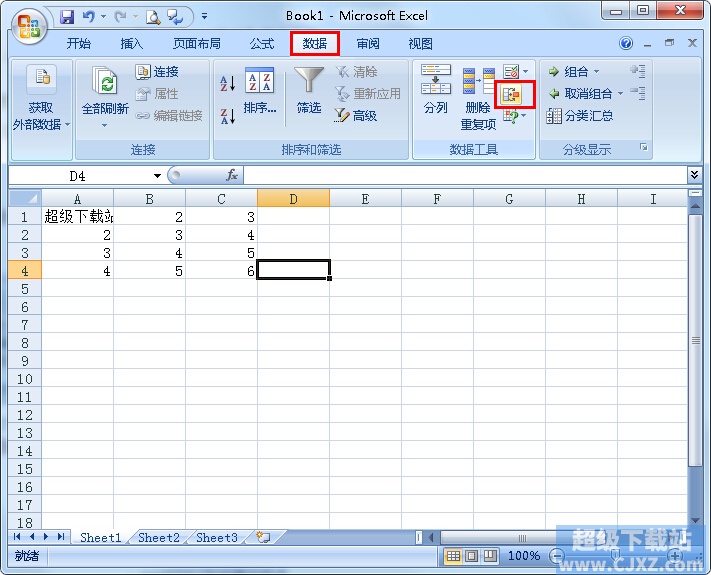Sort ascending A to Z

coord(228,84)
